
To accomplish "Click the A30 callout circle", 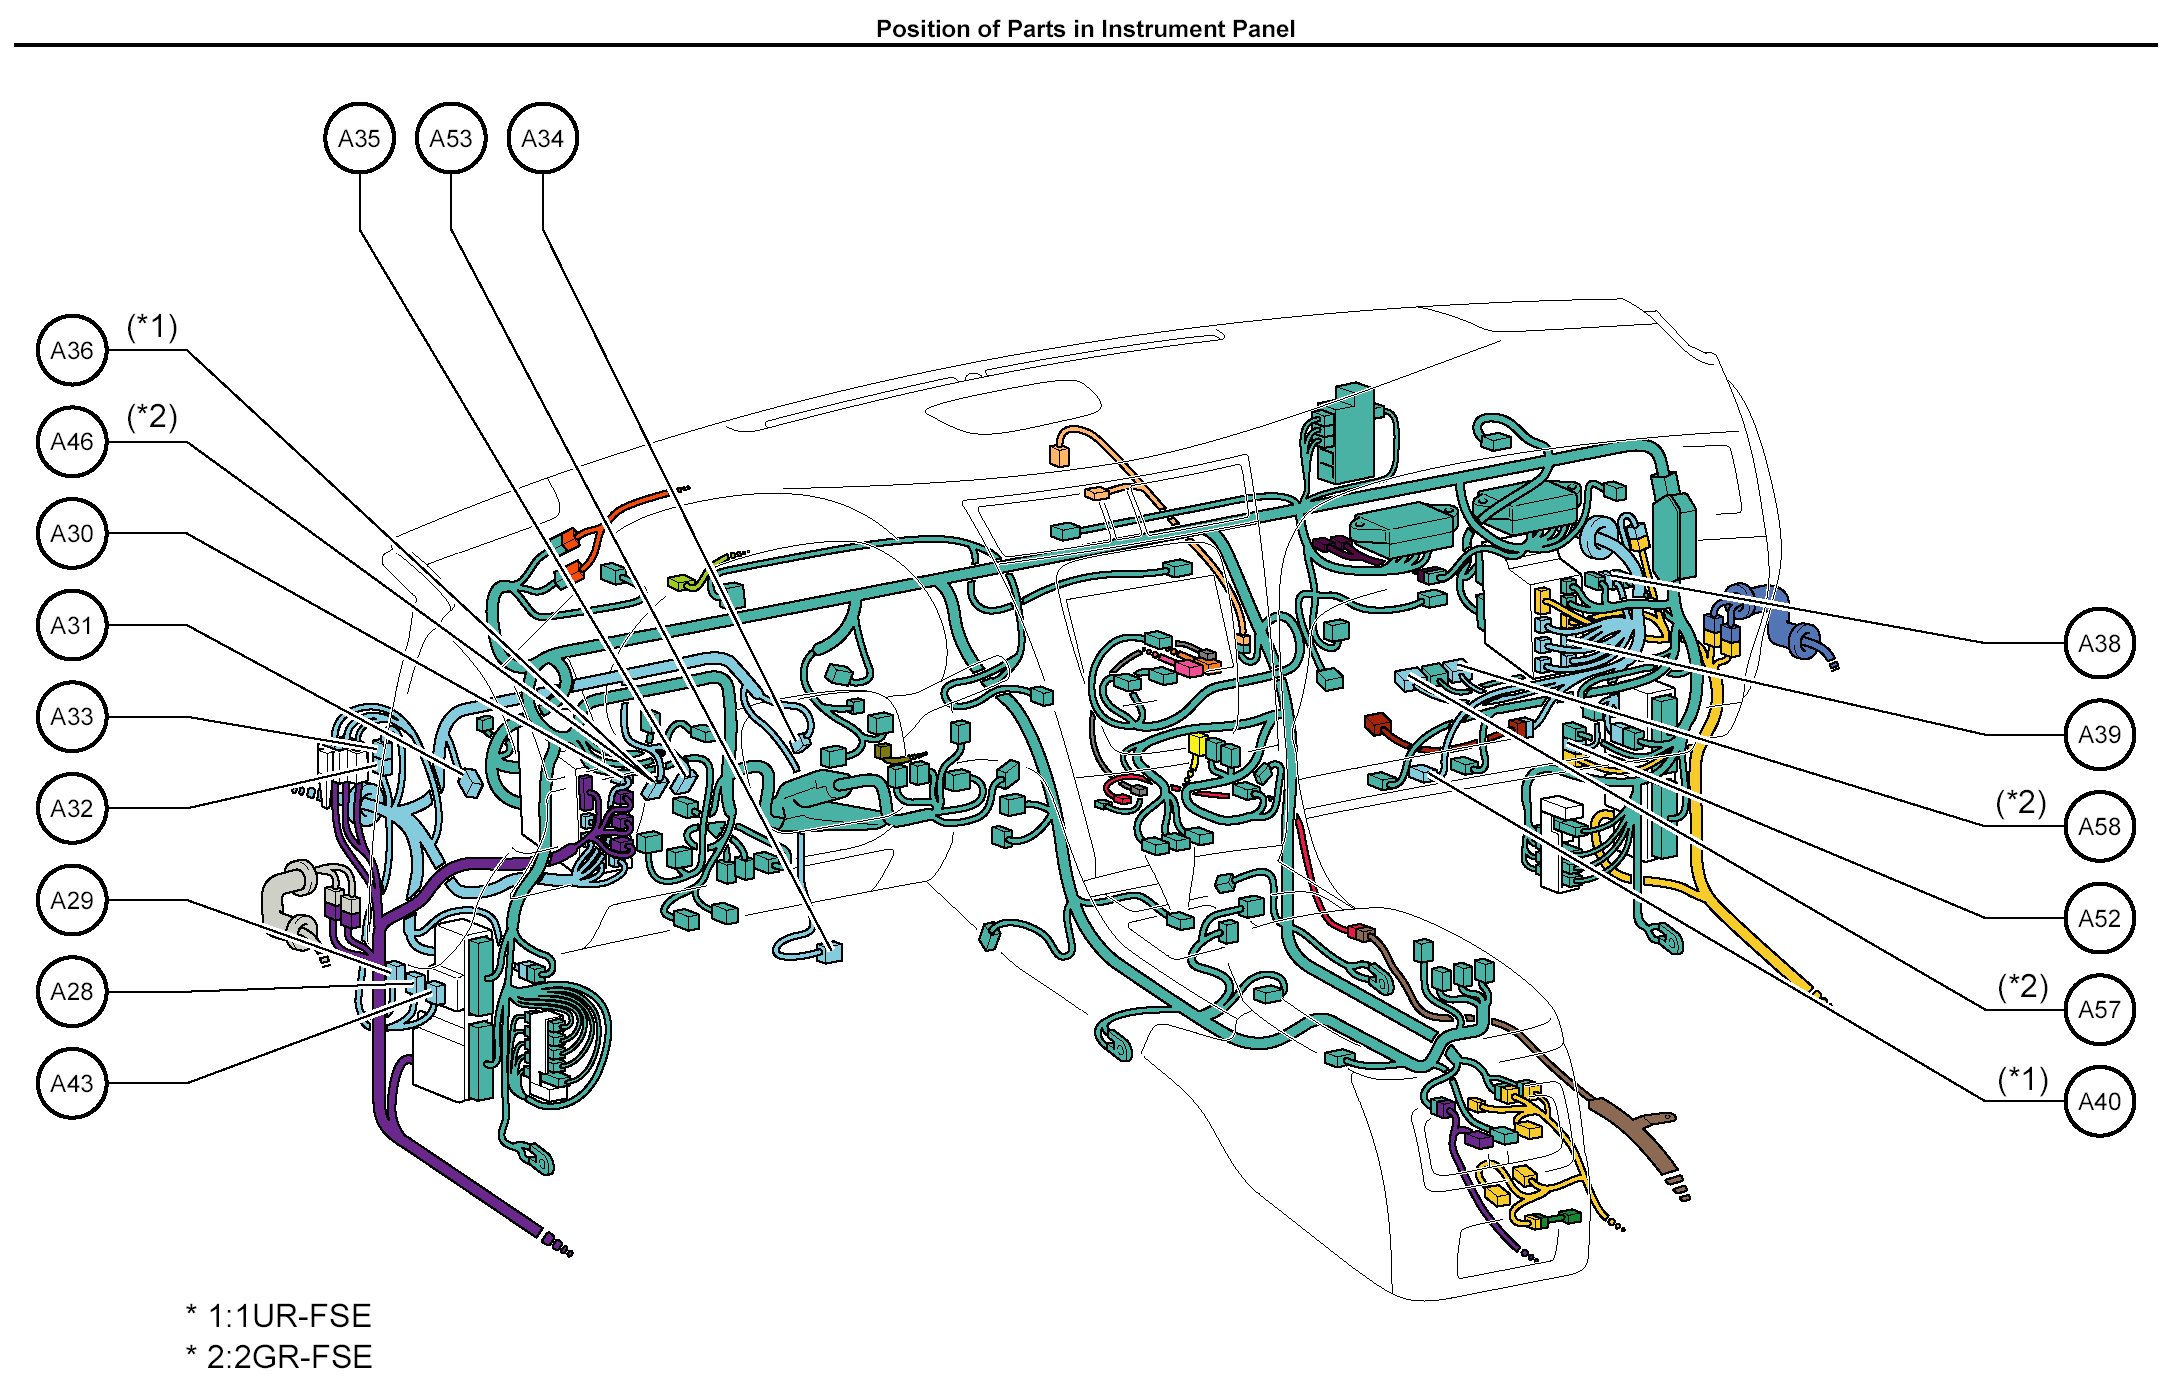I will (72, 533).
